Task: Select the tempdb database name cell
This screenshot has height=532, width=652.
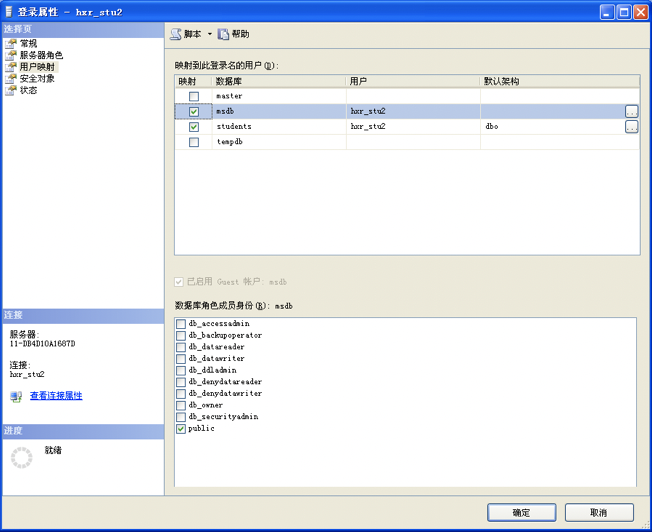Action: click(x=279, y=142)
